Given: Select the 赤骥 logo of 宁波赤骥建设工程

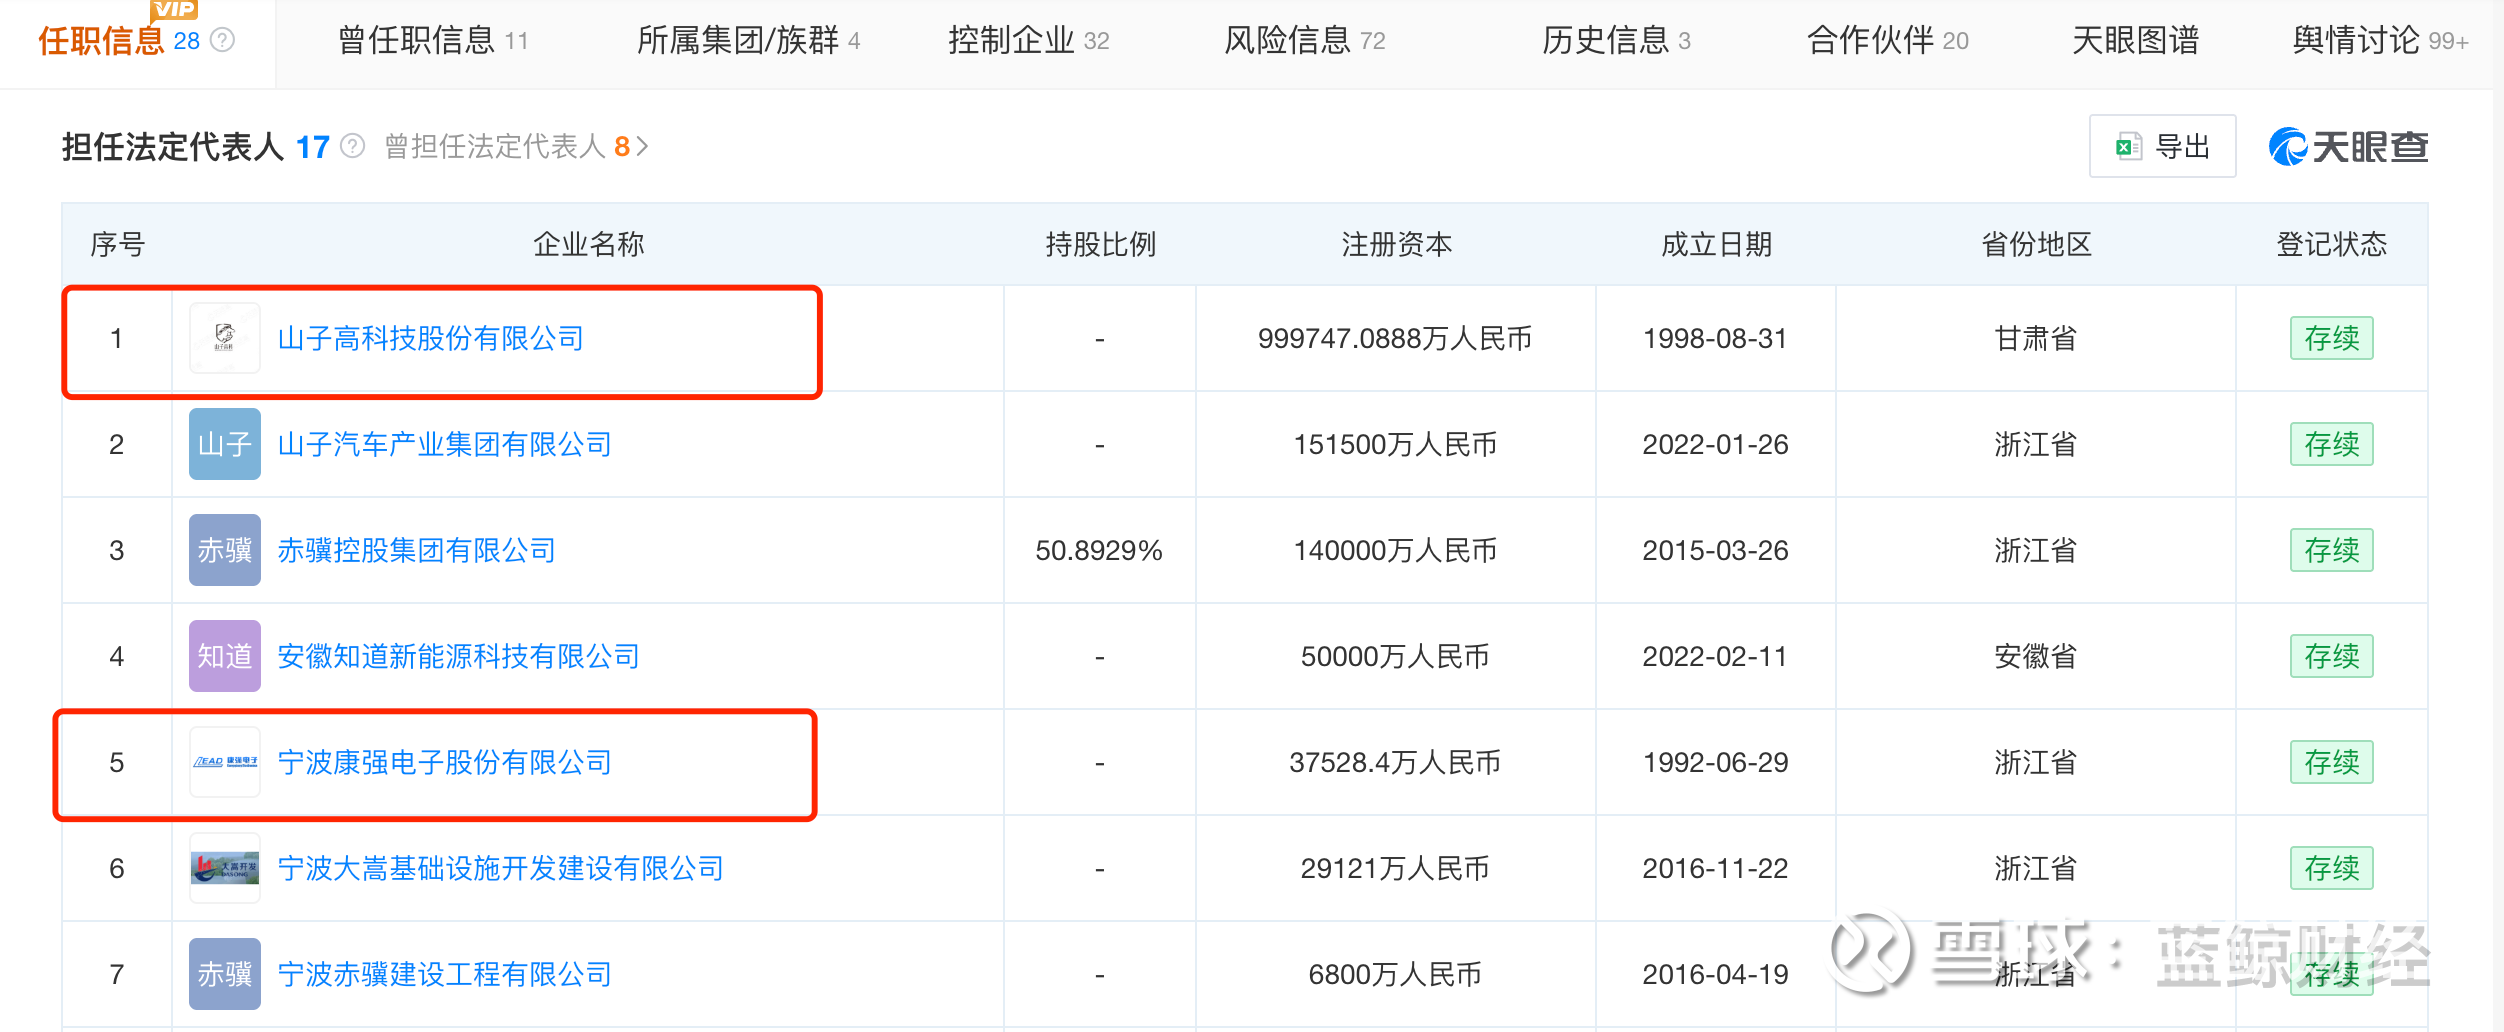Looking at the screenshot, I should point(225,974).
